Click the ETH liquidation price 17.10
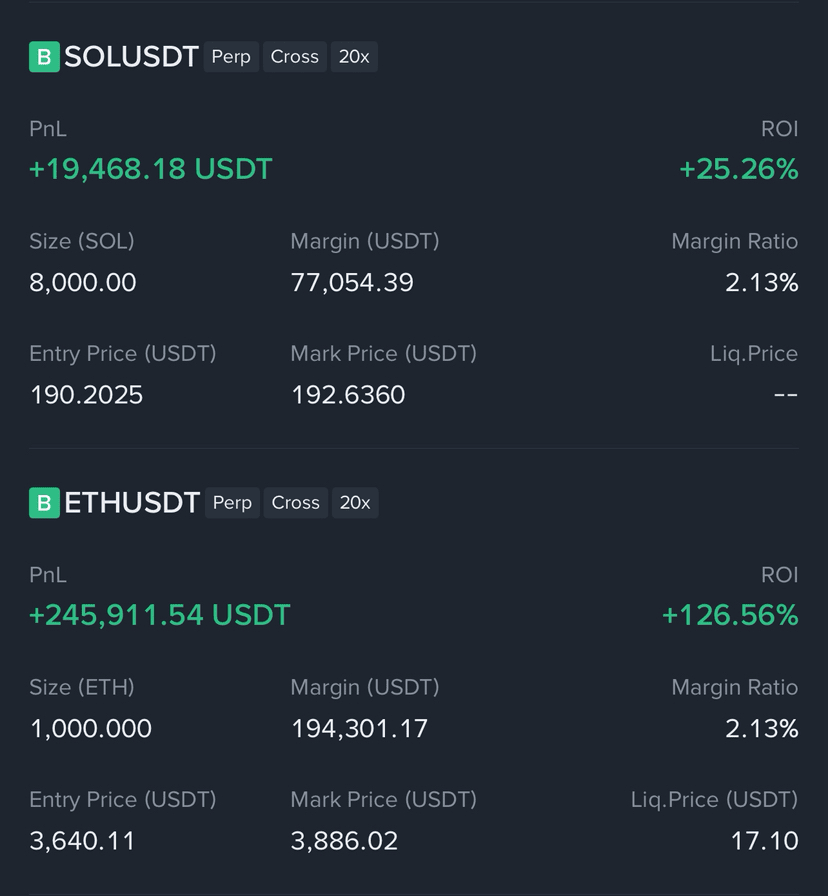The width and height of the screenshot is (828, 896). (764, 841)
